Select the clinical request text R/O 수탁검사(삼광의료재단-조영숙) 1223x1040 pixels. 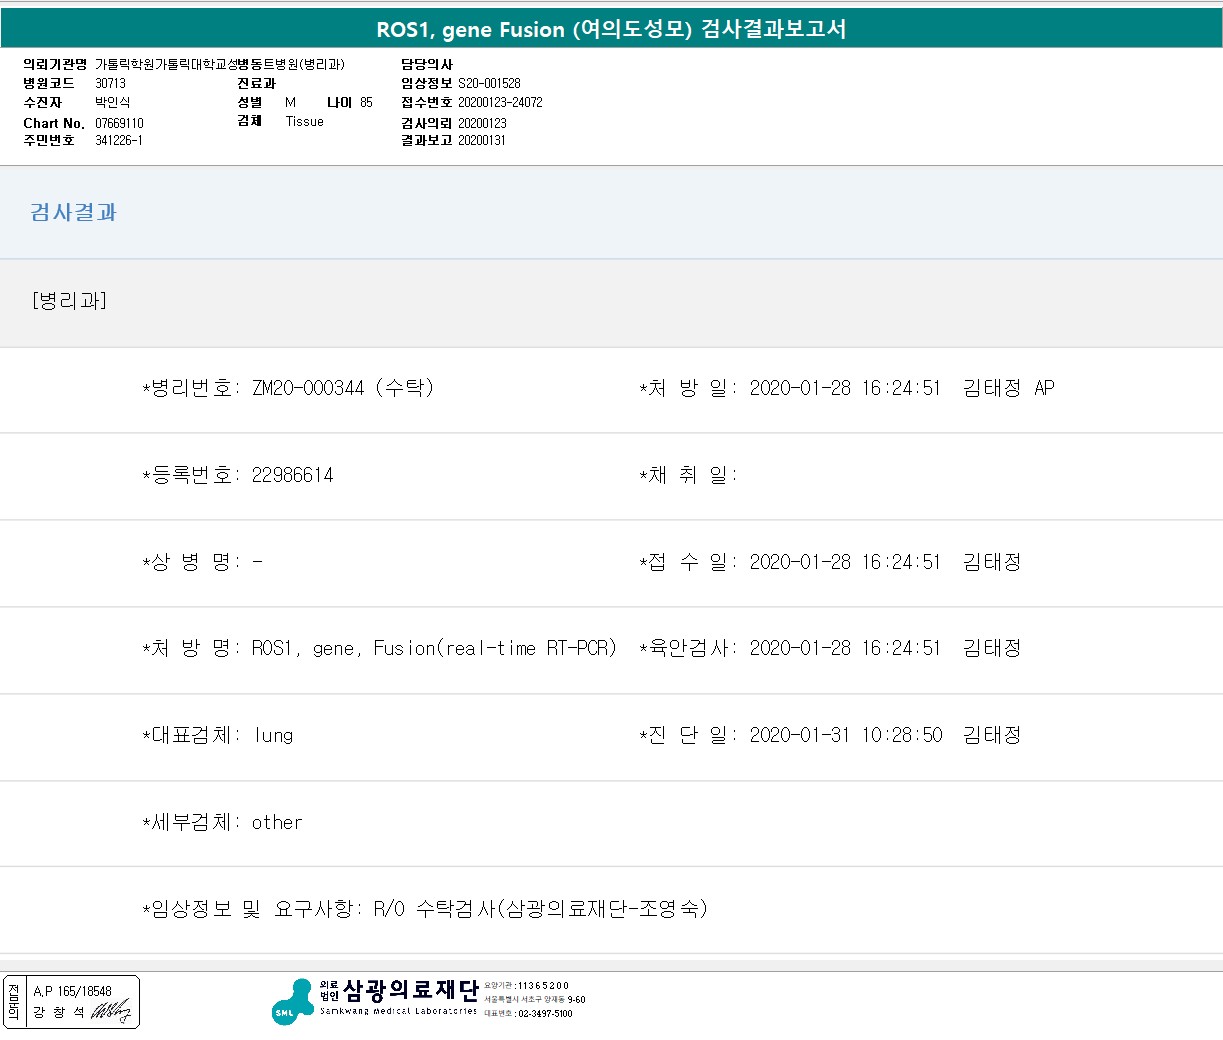(x=540, y=908)
